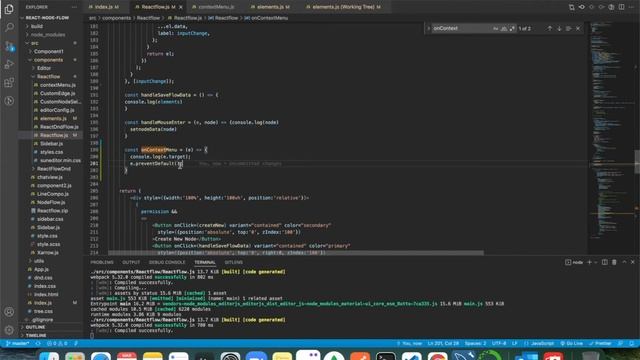Open the Accounts icon in activity bar
The height and width of the screenshot is (360, 640).
[x=9, y=312]
